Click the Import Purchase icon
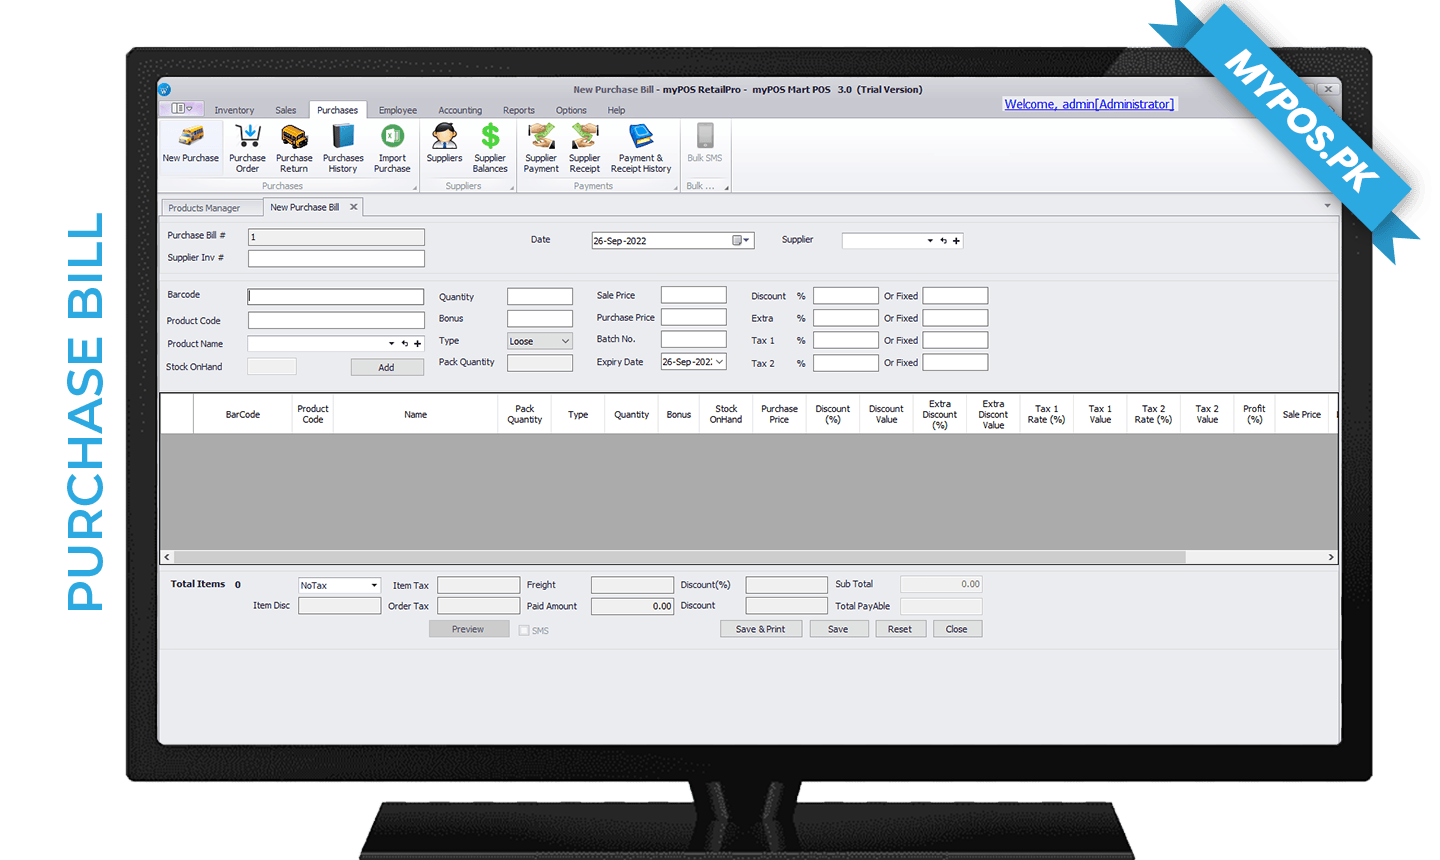This screenshot has height=860, width=1440. 392,148
